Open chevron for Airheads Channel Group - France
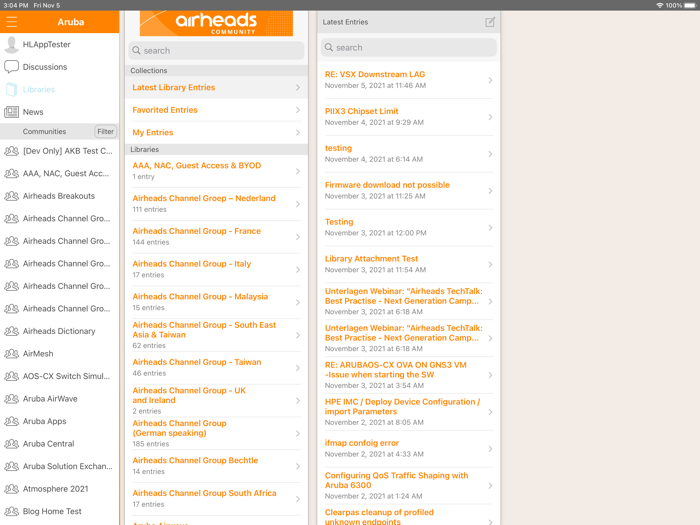700x525 pixels. click(298, 237)
